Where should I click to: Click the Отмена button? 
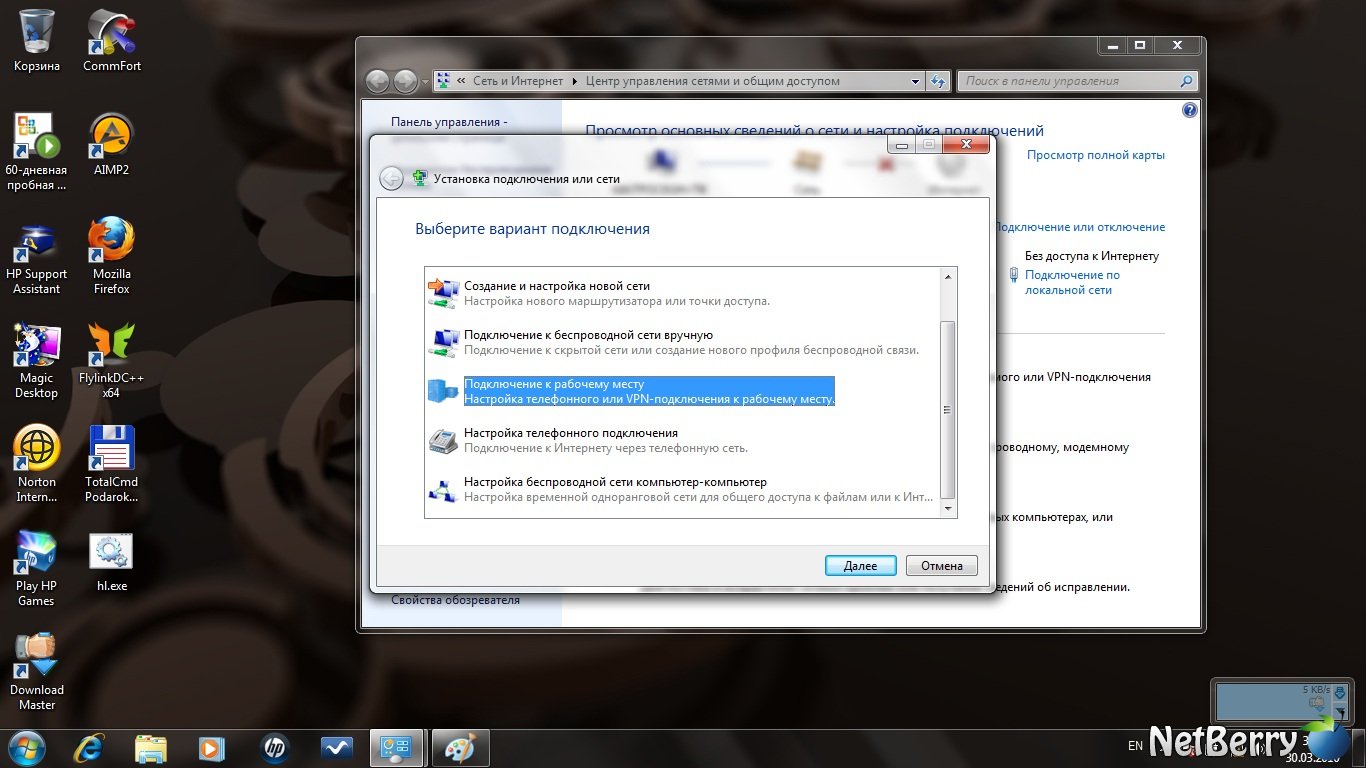tap(942, 565)
